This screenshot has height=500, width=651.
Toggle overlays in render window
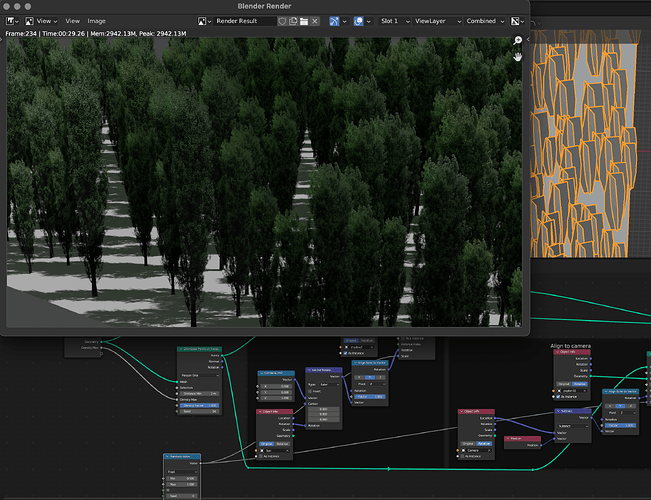pos(358,21)
